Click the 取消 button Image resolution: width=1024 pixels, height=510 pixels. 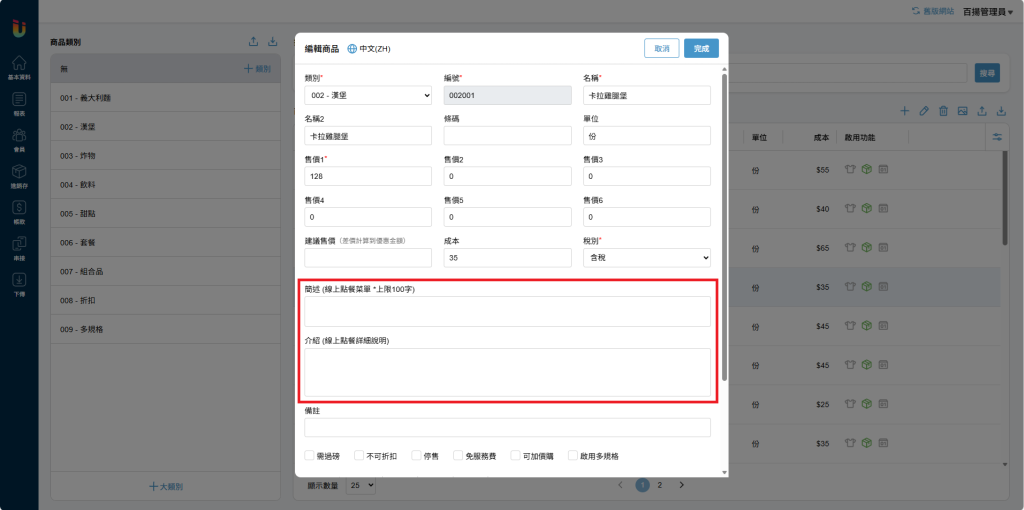coord(661,48)
